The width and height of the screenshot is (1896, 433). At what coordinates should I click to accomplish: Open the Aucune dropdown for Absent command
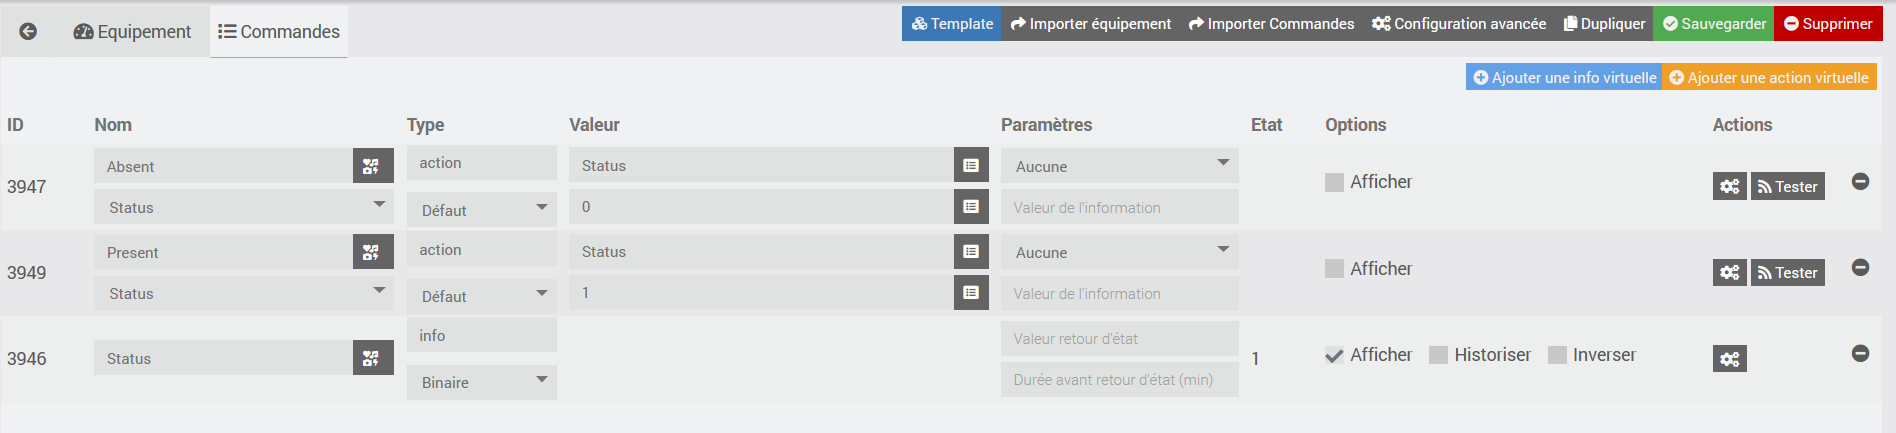(1119, 166)
